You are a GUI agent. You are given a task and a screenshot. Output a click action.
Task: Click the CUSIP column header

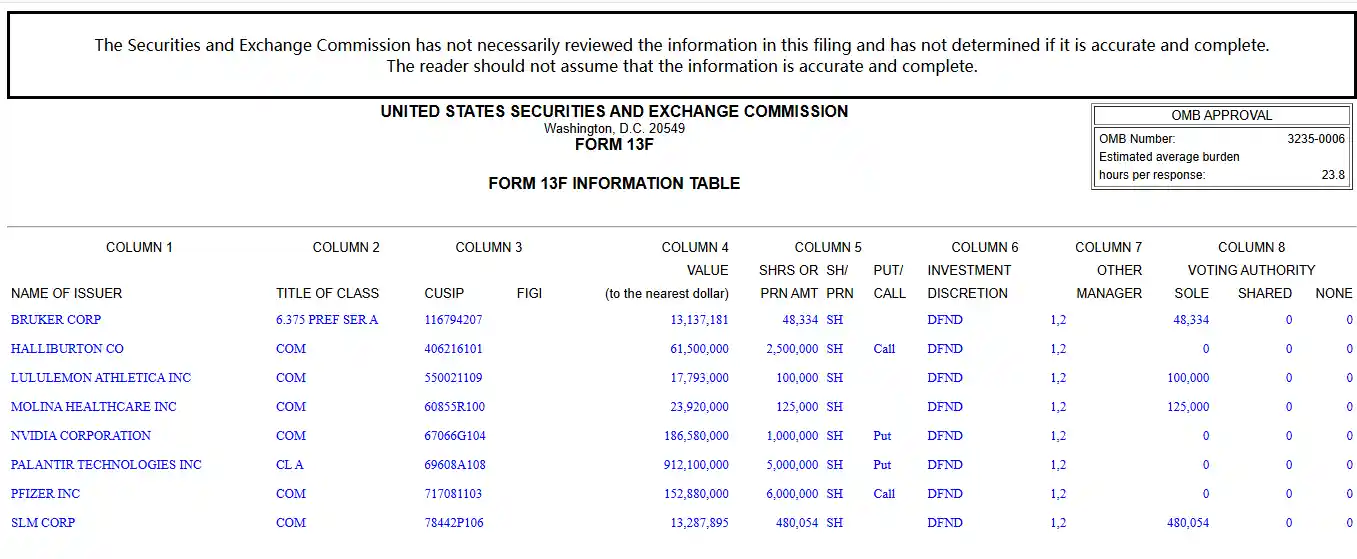point(444,294)
